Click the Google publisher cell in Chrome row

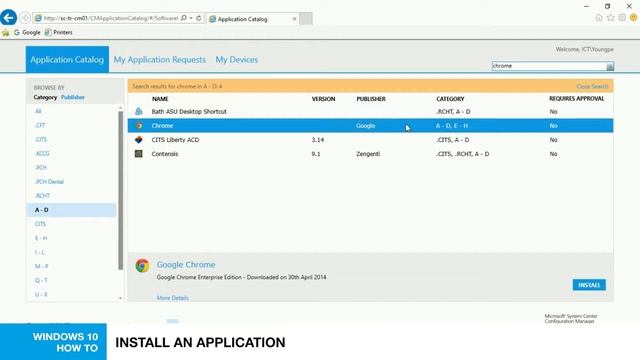365,126
